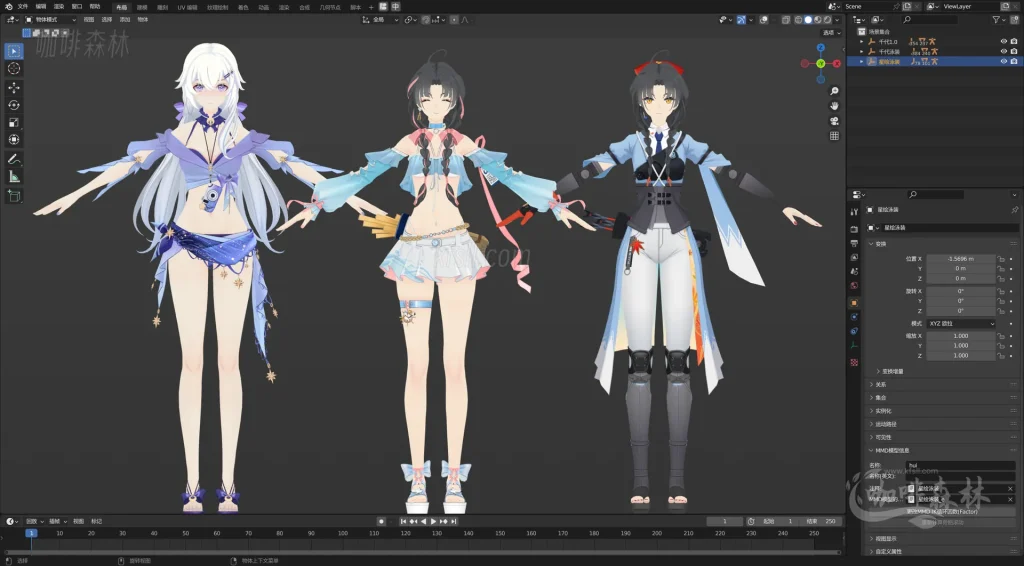Click the viewport pan hand icon

[x=834, y=106]
